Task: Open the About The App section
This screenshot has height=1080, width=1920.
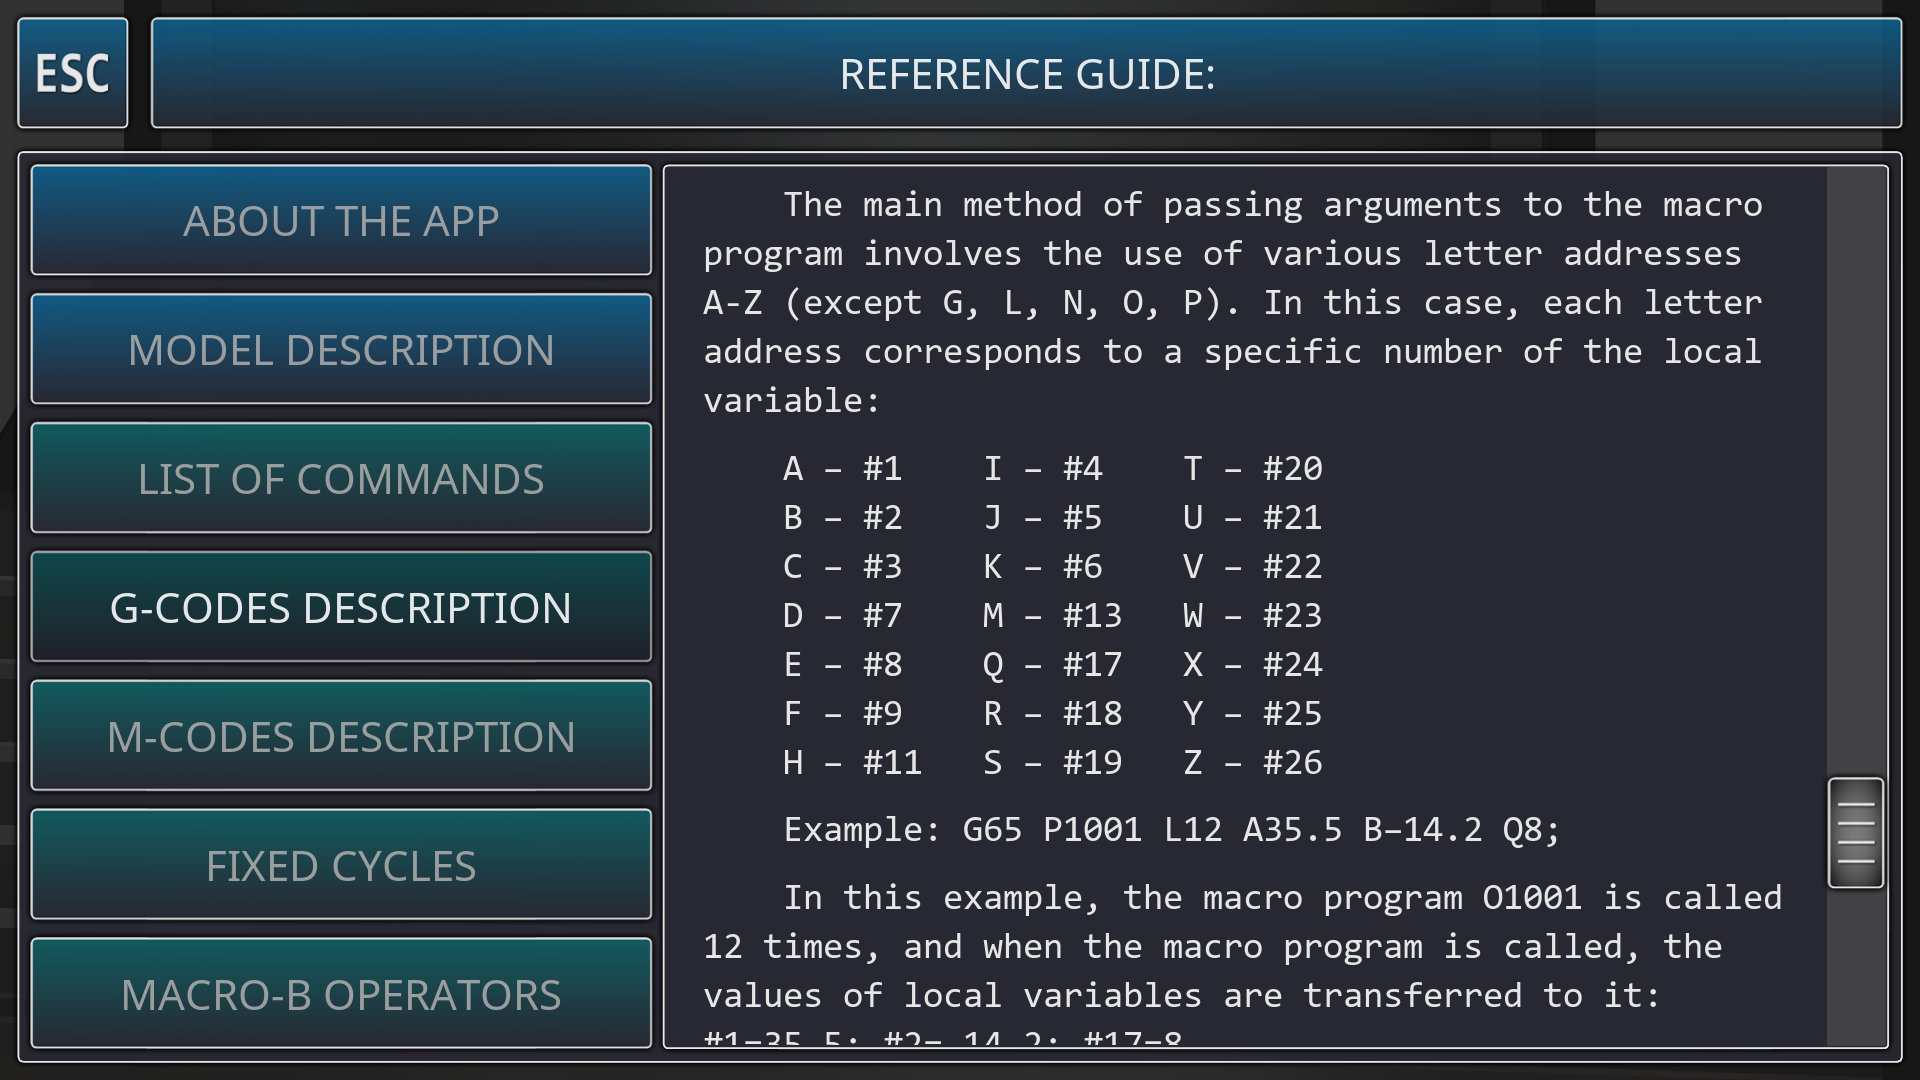Action: click(341, 220)
